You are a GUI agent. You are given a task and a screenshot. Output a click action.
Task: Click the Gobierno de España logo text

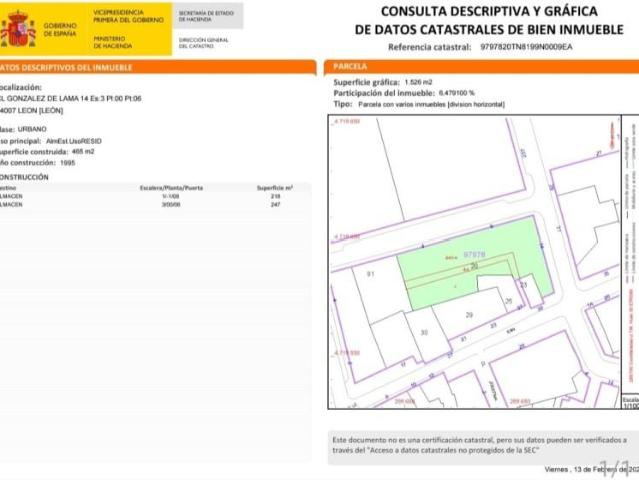[x=59, y=29]
